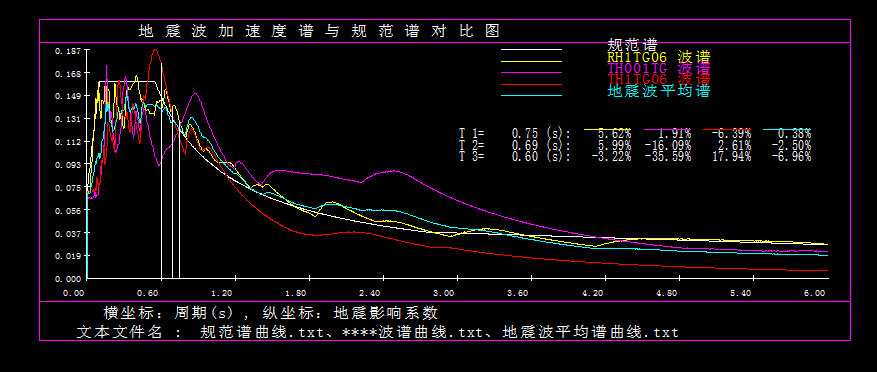Viewport: 877px width, 372px height.
Task: Select the white 规范谱 legend line
Action: (x=531, y=49)
